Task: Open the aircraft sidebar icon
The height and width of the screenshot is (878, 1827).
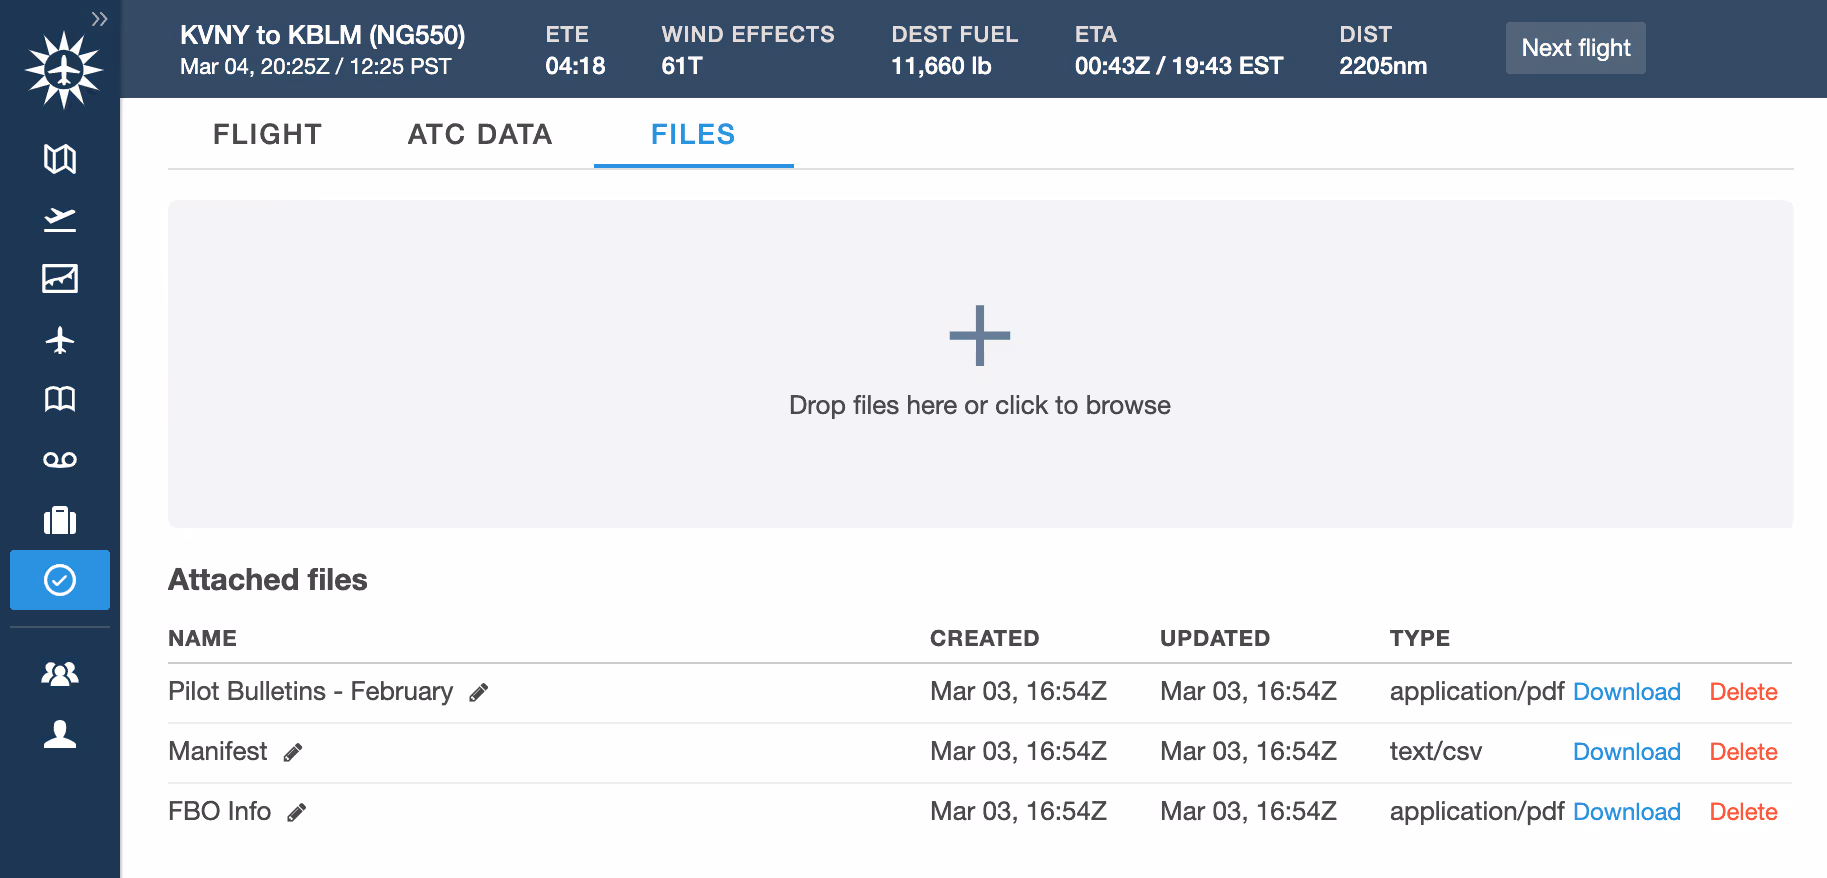Action: pyautogui.click(x=60, y=340)
